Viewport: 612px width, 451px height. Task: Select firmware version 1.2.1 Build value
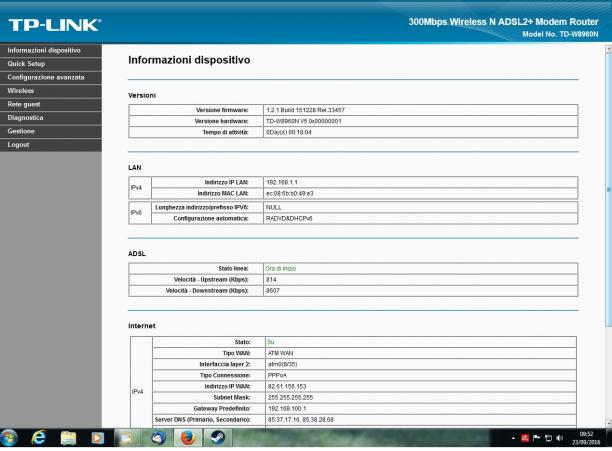click(x=305, y=110)
